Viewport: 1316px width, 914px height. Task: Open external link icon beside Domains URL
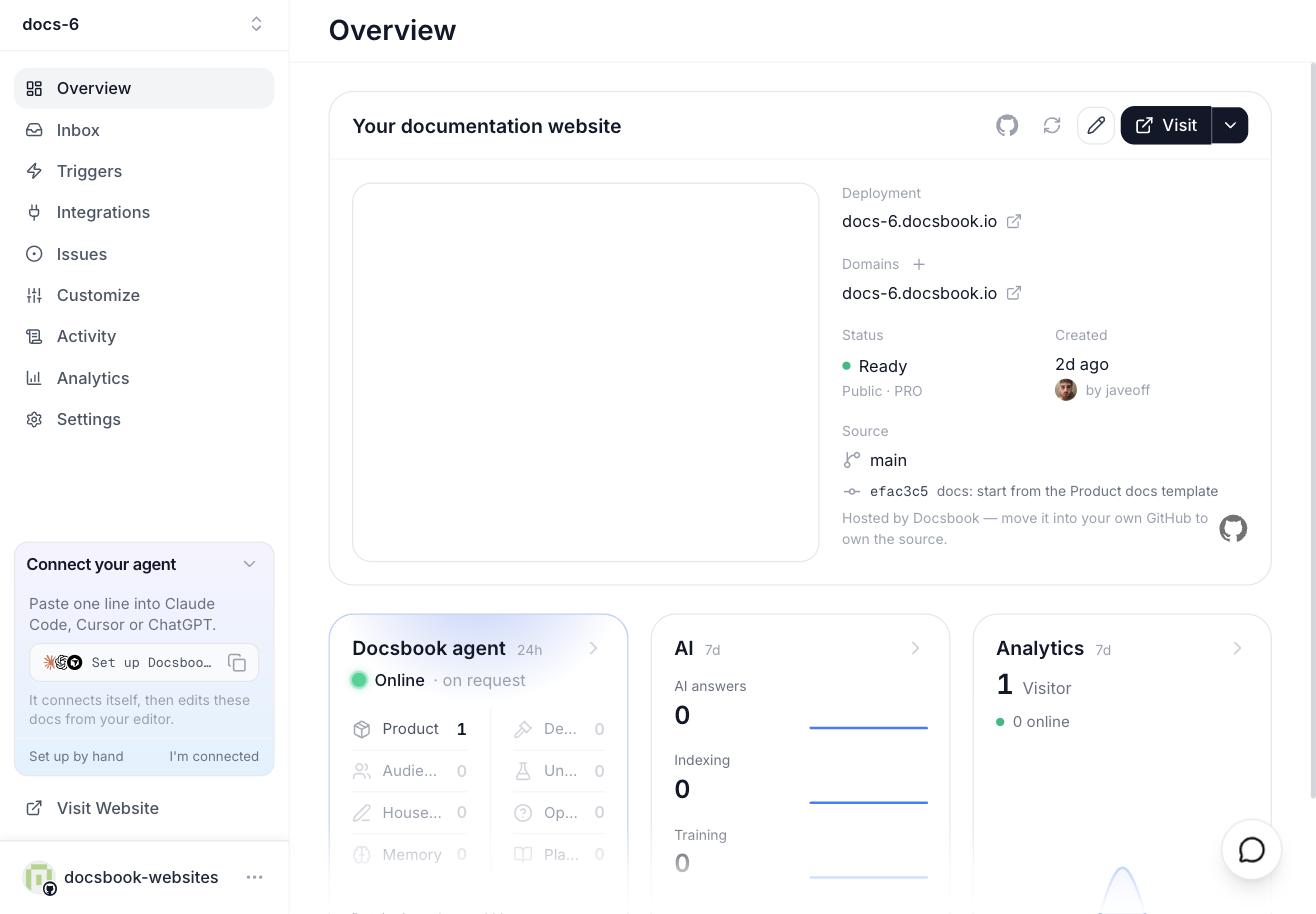tap(1014, 293)
